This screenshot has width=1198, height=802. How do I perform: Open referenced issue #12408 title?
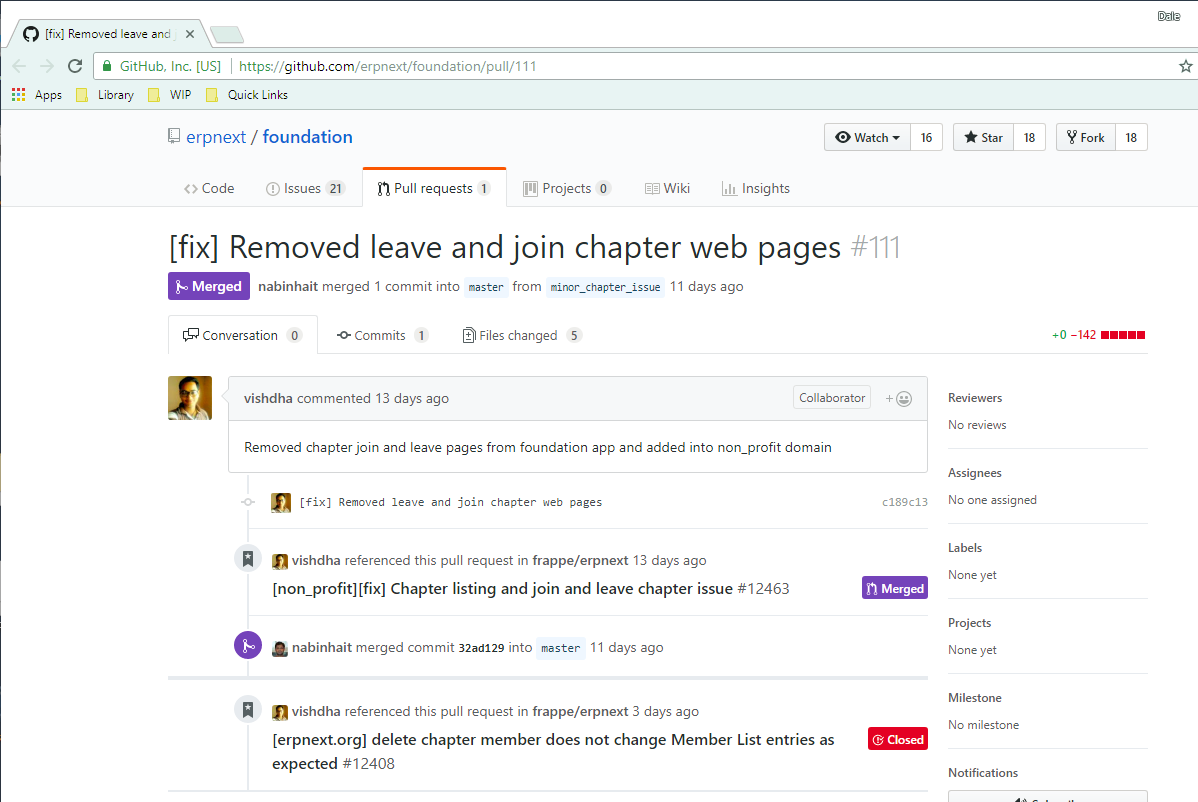[x=553, y=752]
